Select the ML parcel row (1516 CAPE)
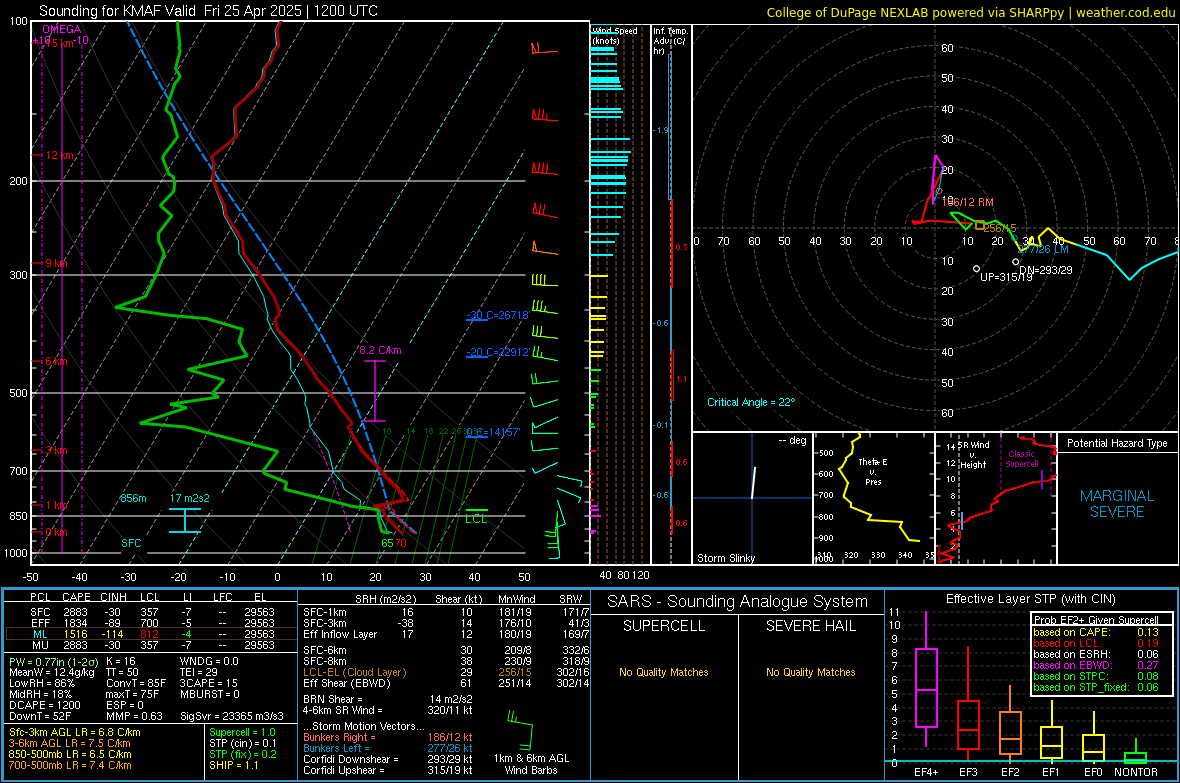Viewport: 1180px width, 783px height. 151,634
